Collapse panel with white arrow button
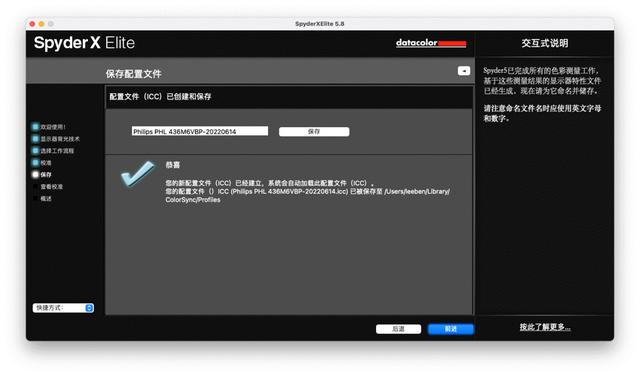 [464, 71]
